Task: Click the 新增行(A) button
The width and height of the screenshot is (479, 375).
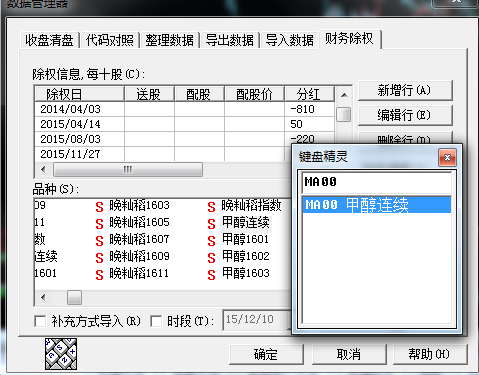Action: [405, 90]
